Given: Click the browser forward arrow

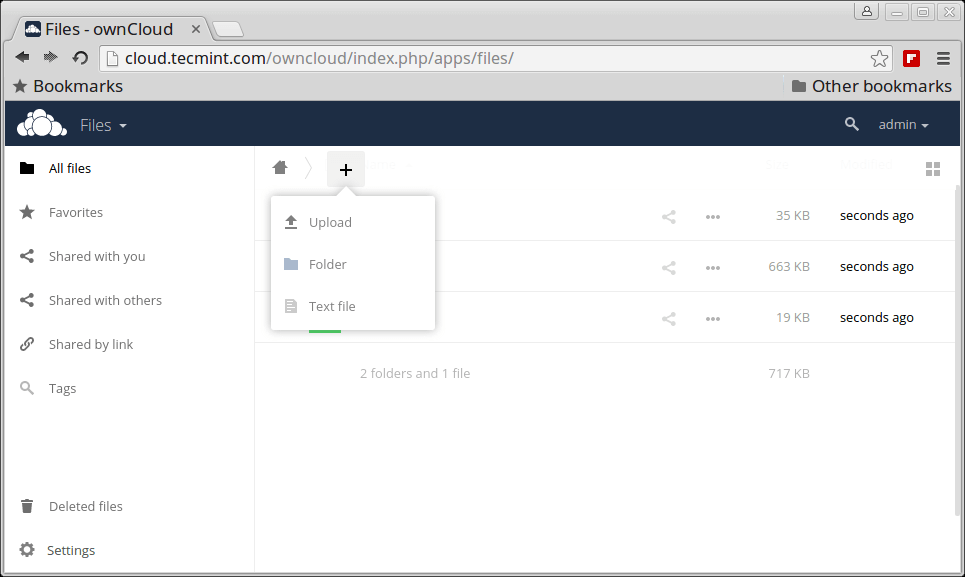Looking at the screenshot, I should tap(50, 57).
